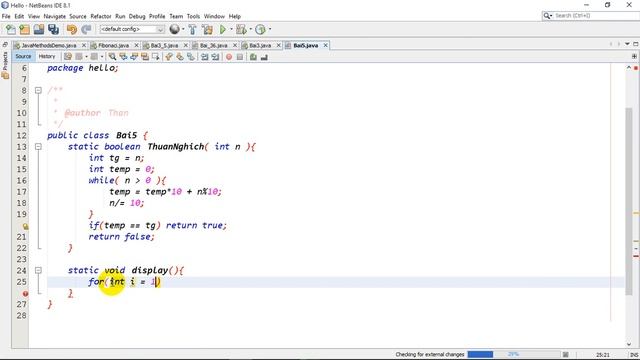640x360 pixels.
Task: Open the default config combo box
Action: point(132,29)
